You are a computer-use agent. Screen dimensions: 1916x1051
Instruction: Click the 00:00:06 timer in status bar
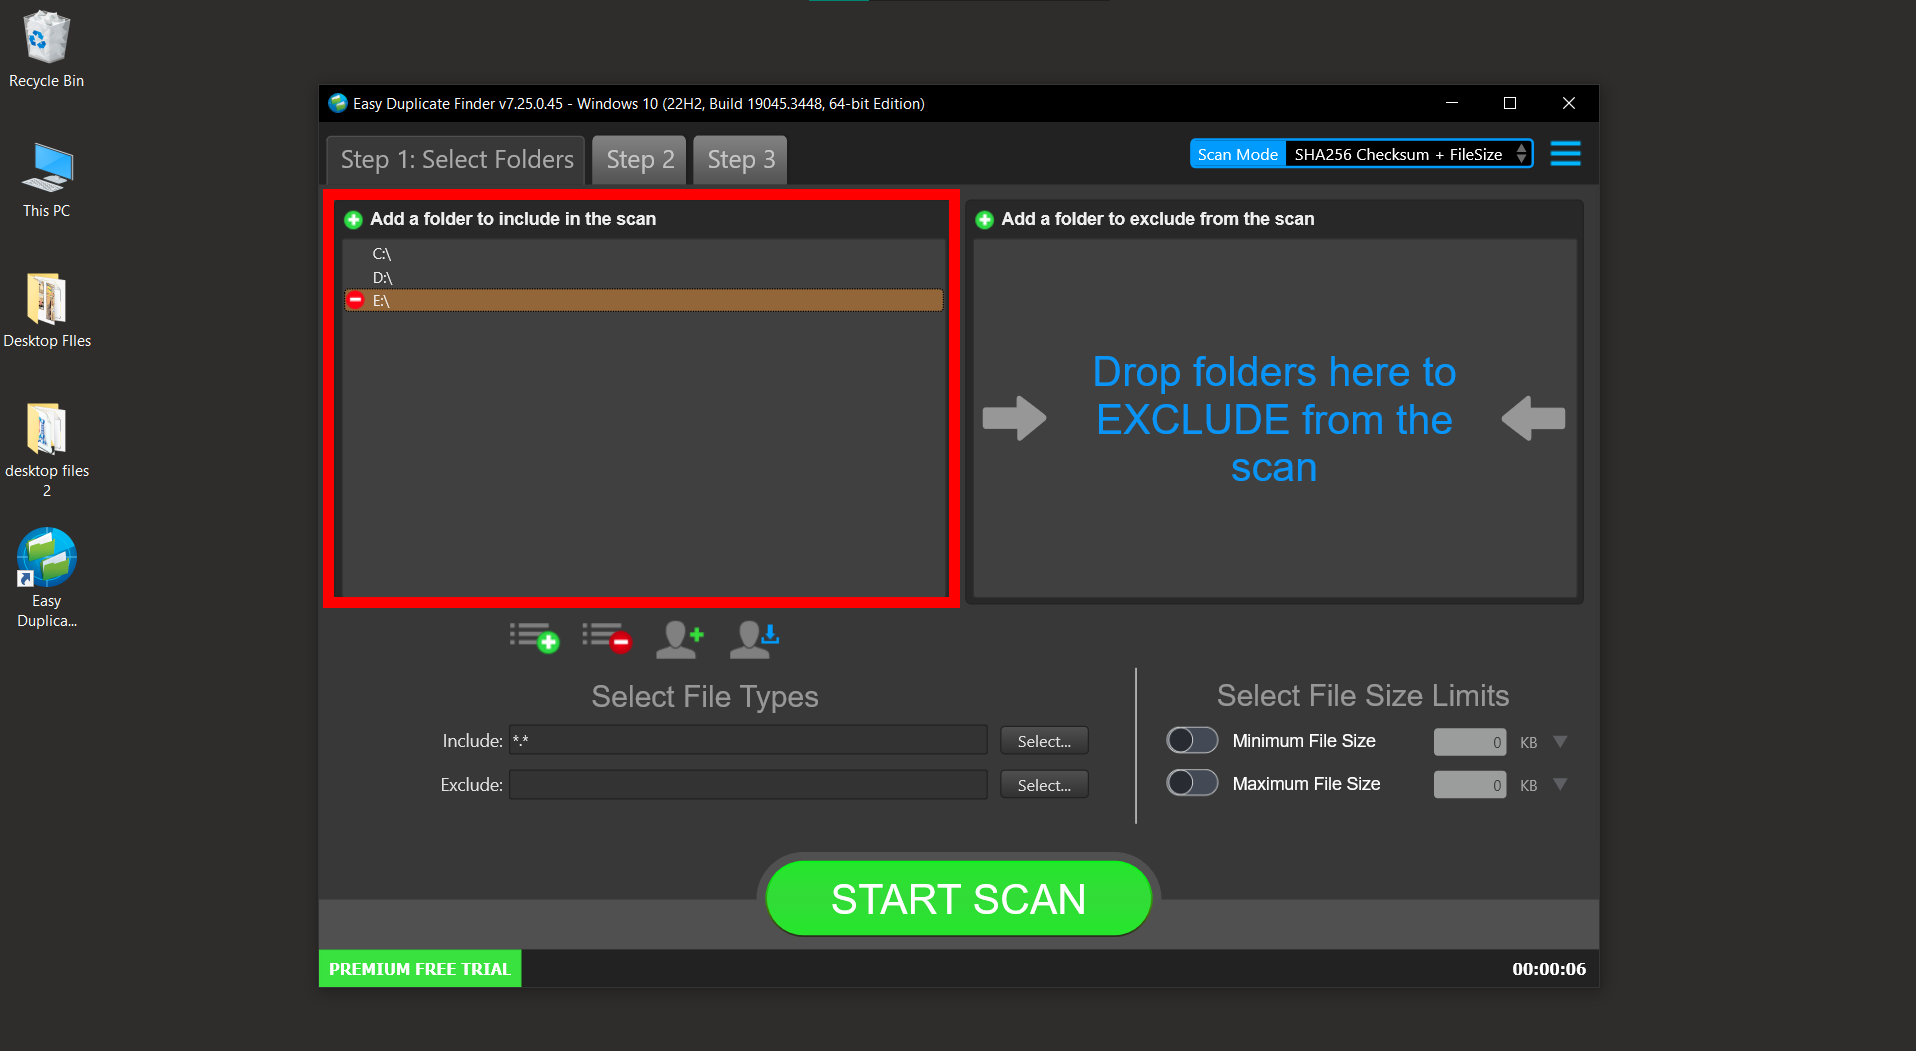pyautogui.click(x=1548, y=969)
